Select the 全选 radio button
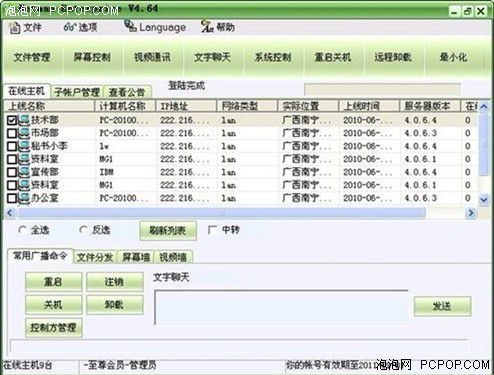Screen dimensions: 494x375 pyautogui.click(x=22, y=230)
